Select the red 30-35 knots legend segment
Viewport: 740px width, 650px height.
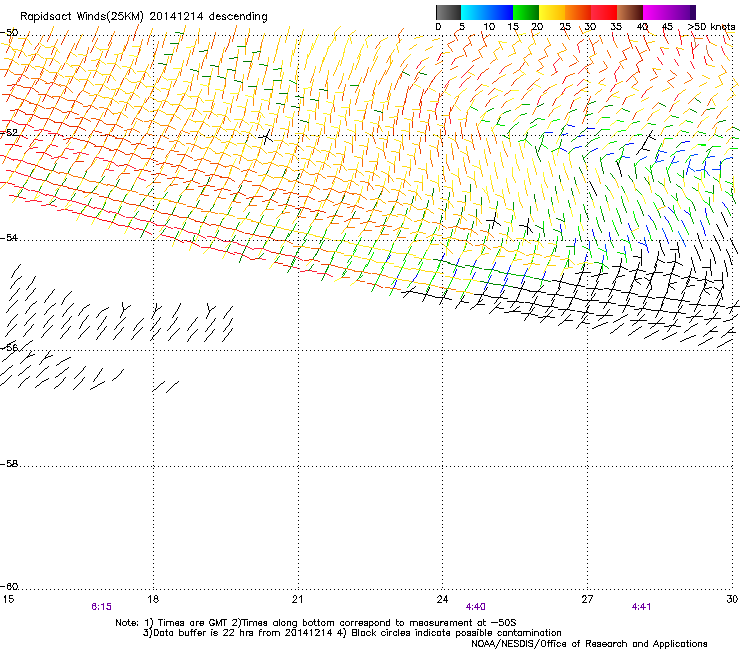(604, 12)
